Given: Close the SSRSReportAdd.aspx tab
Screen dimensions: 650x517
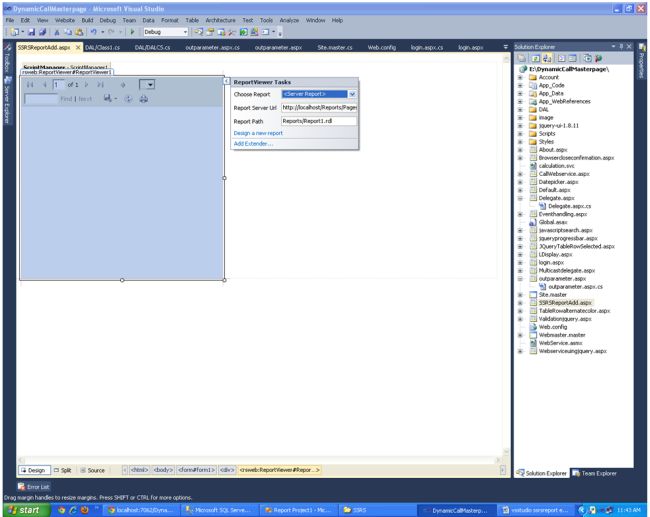Looking at the screenshot, I should click(78, 48).
